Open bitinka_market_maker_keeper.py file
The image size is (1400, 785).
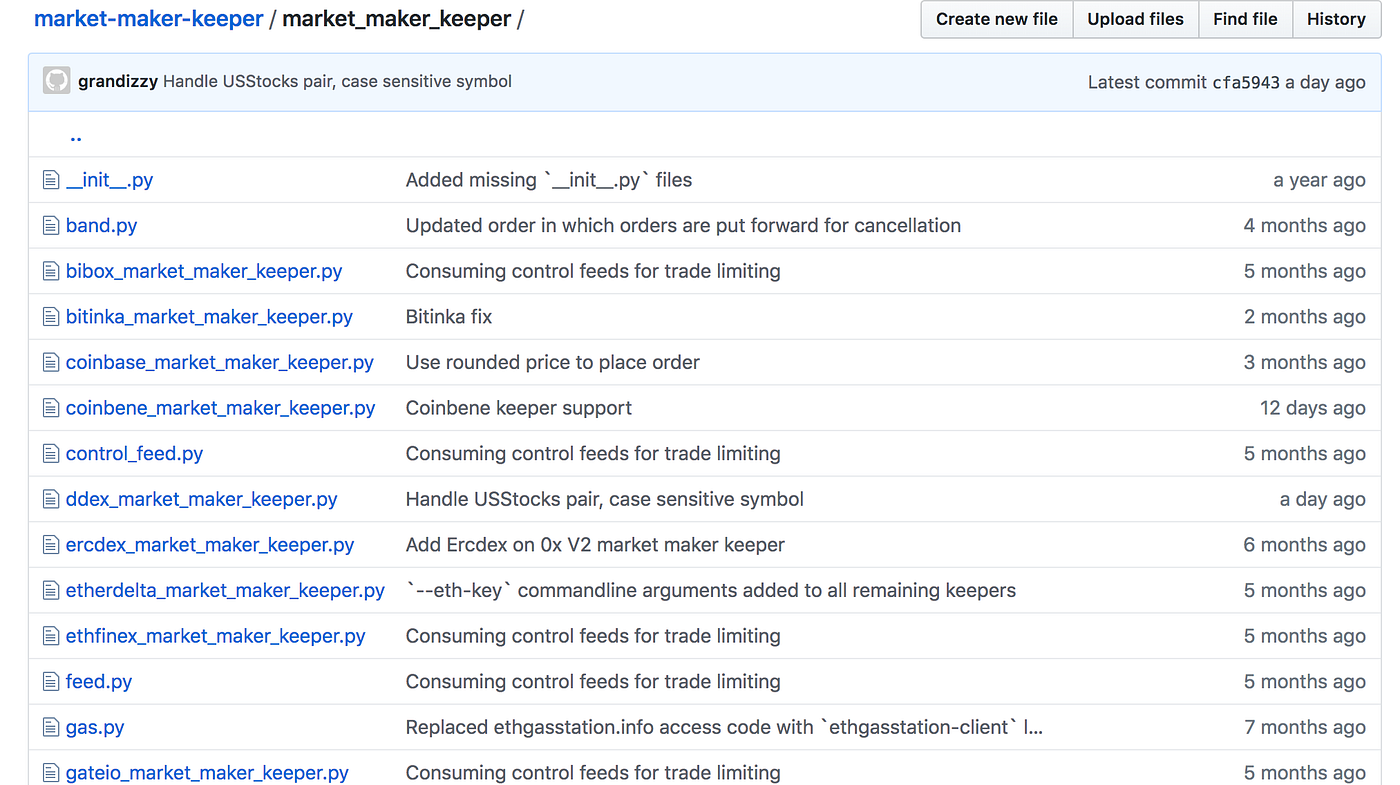[x=209, y=317]
